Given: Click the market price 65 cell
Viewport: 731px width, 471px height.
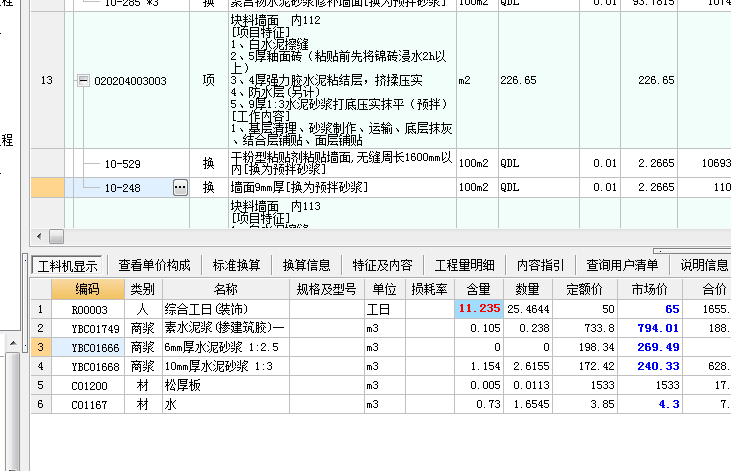Looking at the screenshot, I should (x=650, y=309).
